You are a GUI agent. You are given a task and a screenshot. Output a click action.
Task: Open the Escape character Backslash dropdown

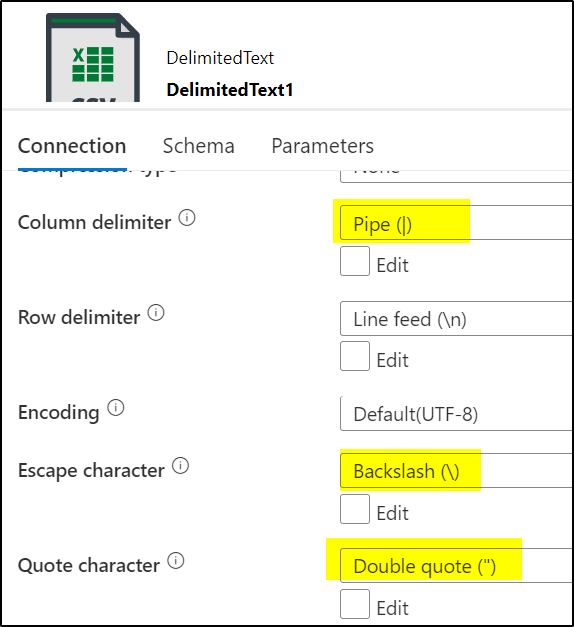457,471
